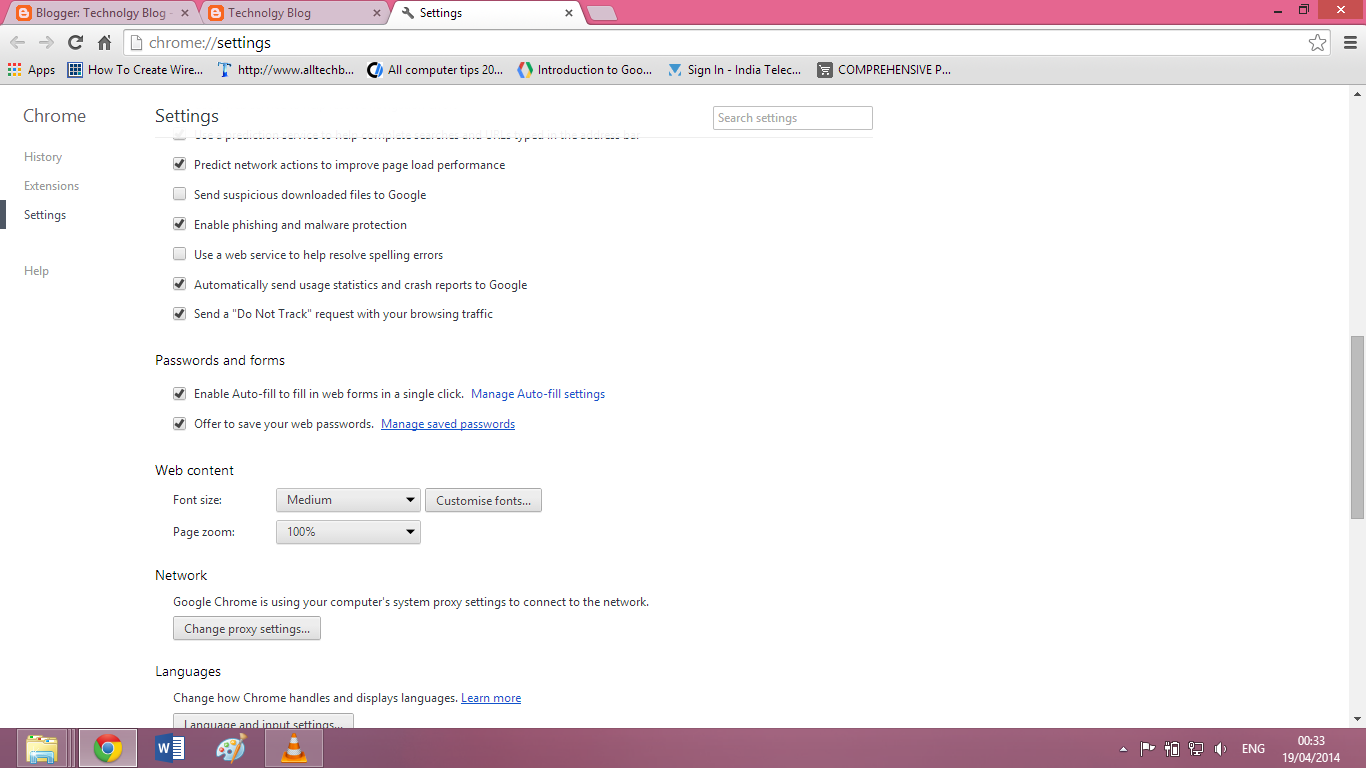Open 'Manage saved passwords' link
The width and height of the screenshot is (1366, 768).
[448, 424]
